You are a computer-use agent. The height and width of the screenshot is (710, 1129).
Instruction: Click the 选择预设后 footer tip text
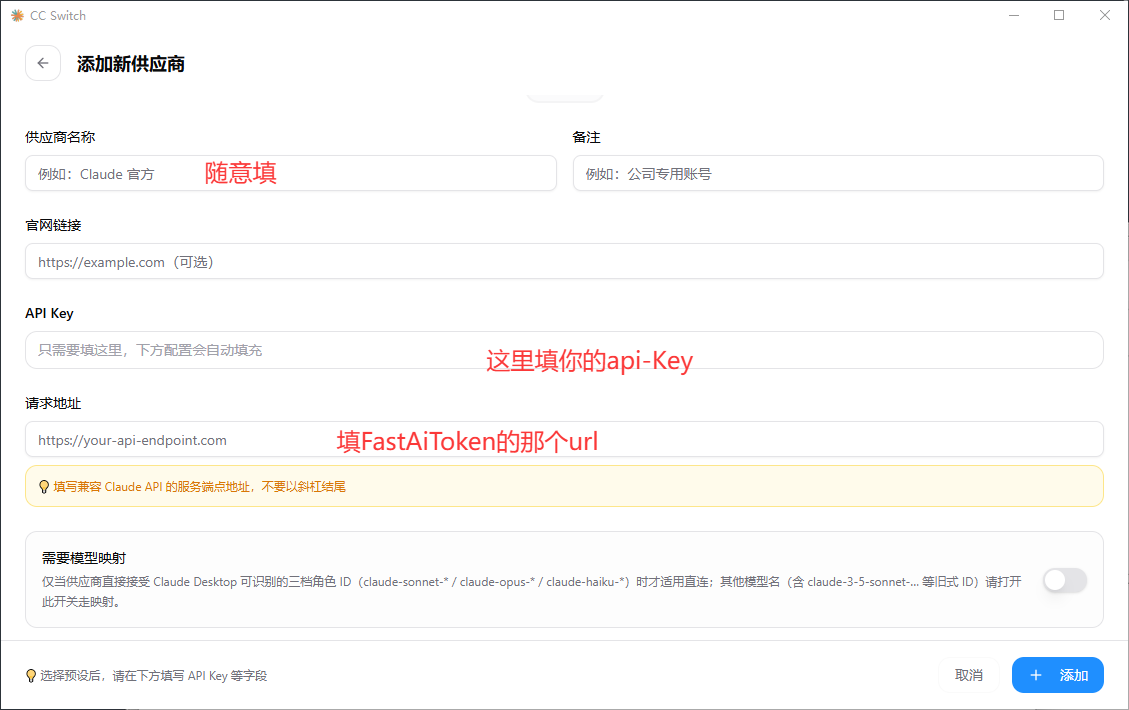tap(153, 675)
